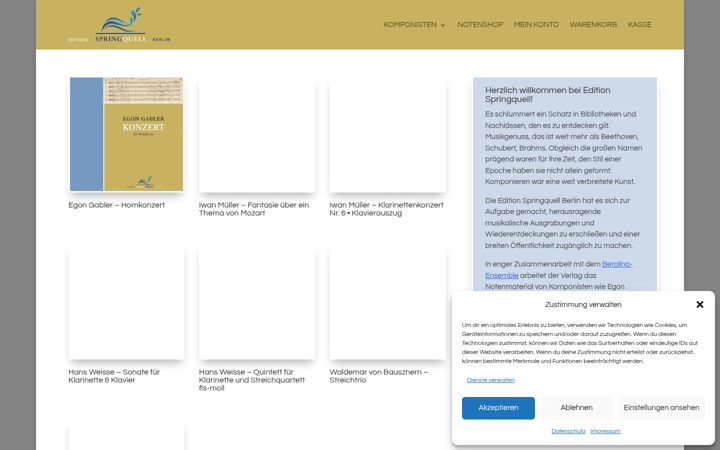
Task: Click the Zustimmung verwalten dialog title
Action: point(583,304)
